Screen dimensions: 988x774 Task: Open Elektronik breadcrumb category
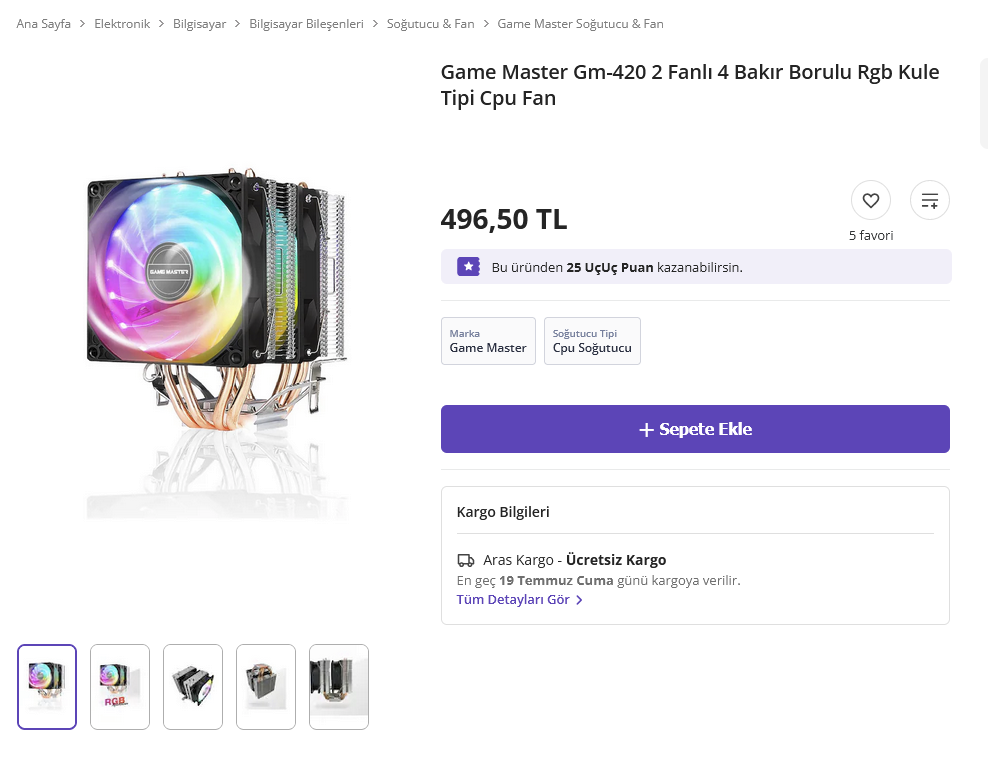pos(122,24)
